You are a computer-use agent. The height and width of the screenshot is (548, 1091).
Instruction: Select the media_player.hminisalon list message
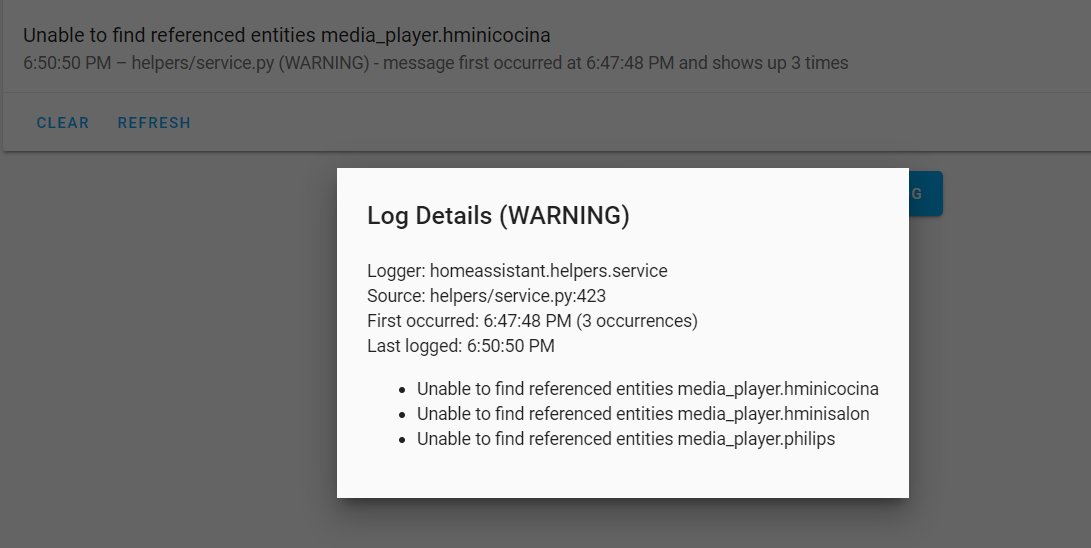tap(643, 414)
